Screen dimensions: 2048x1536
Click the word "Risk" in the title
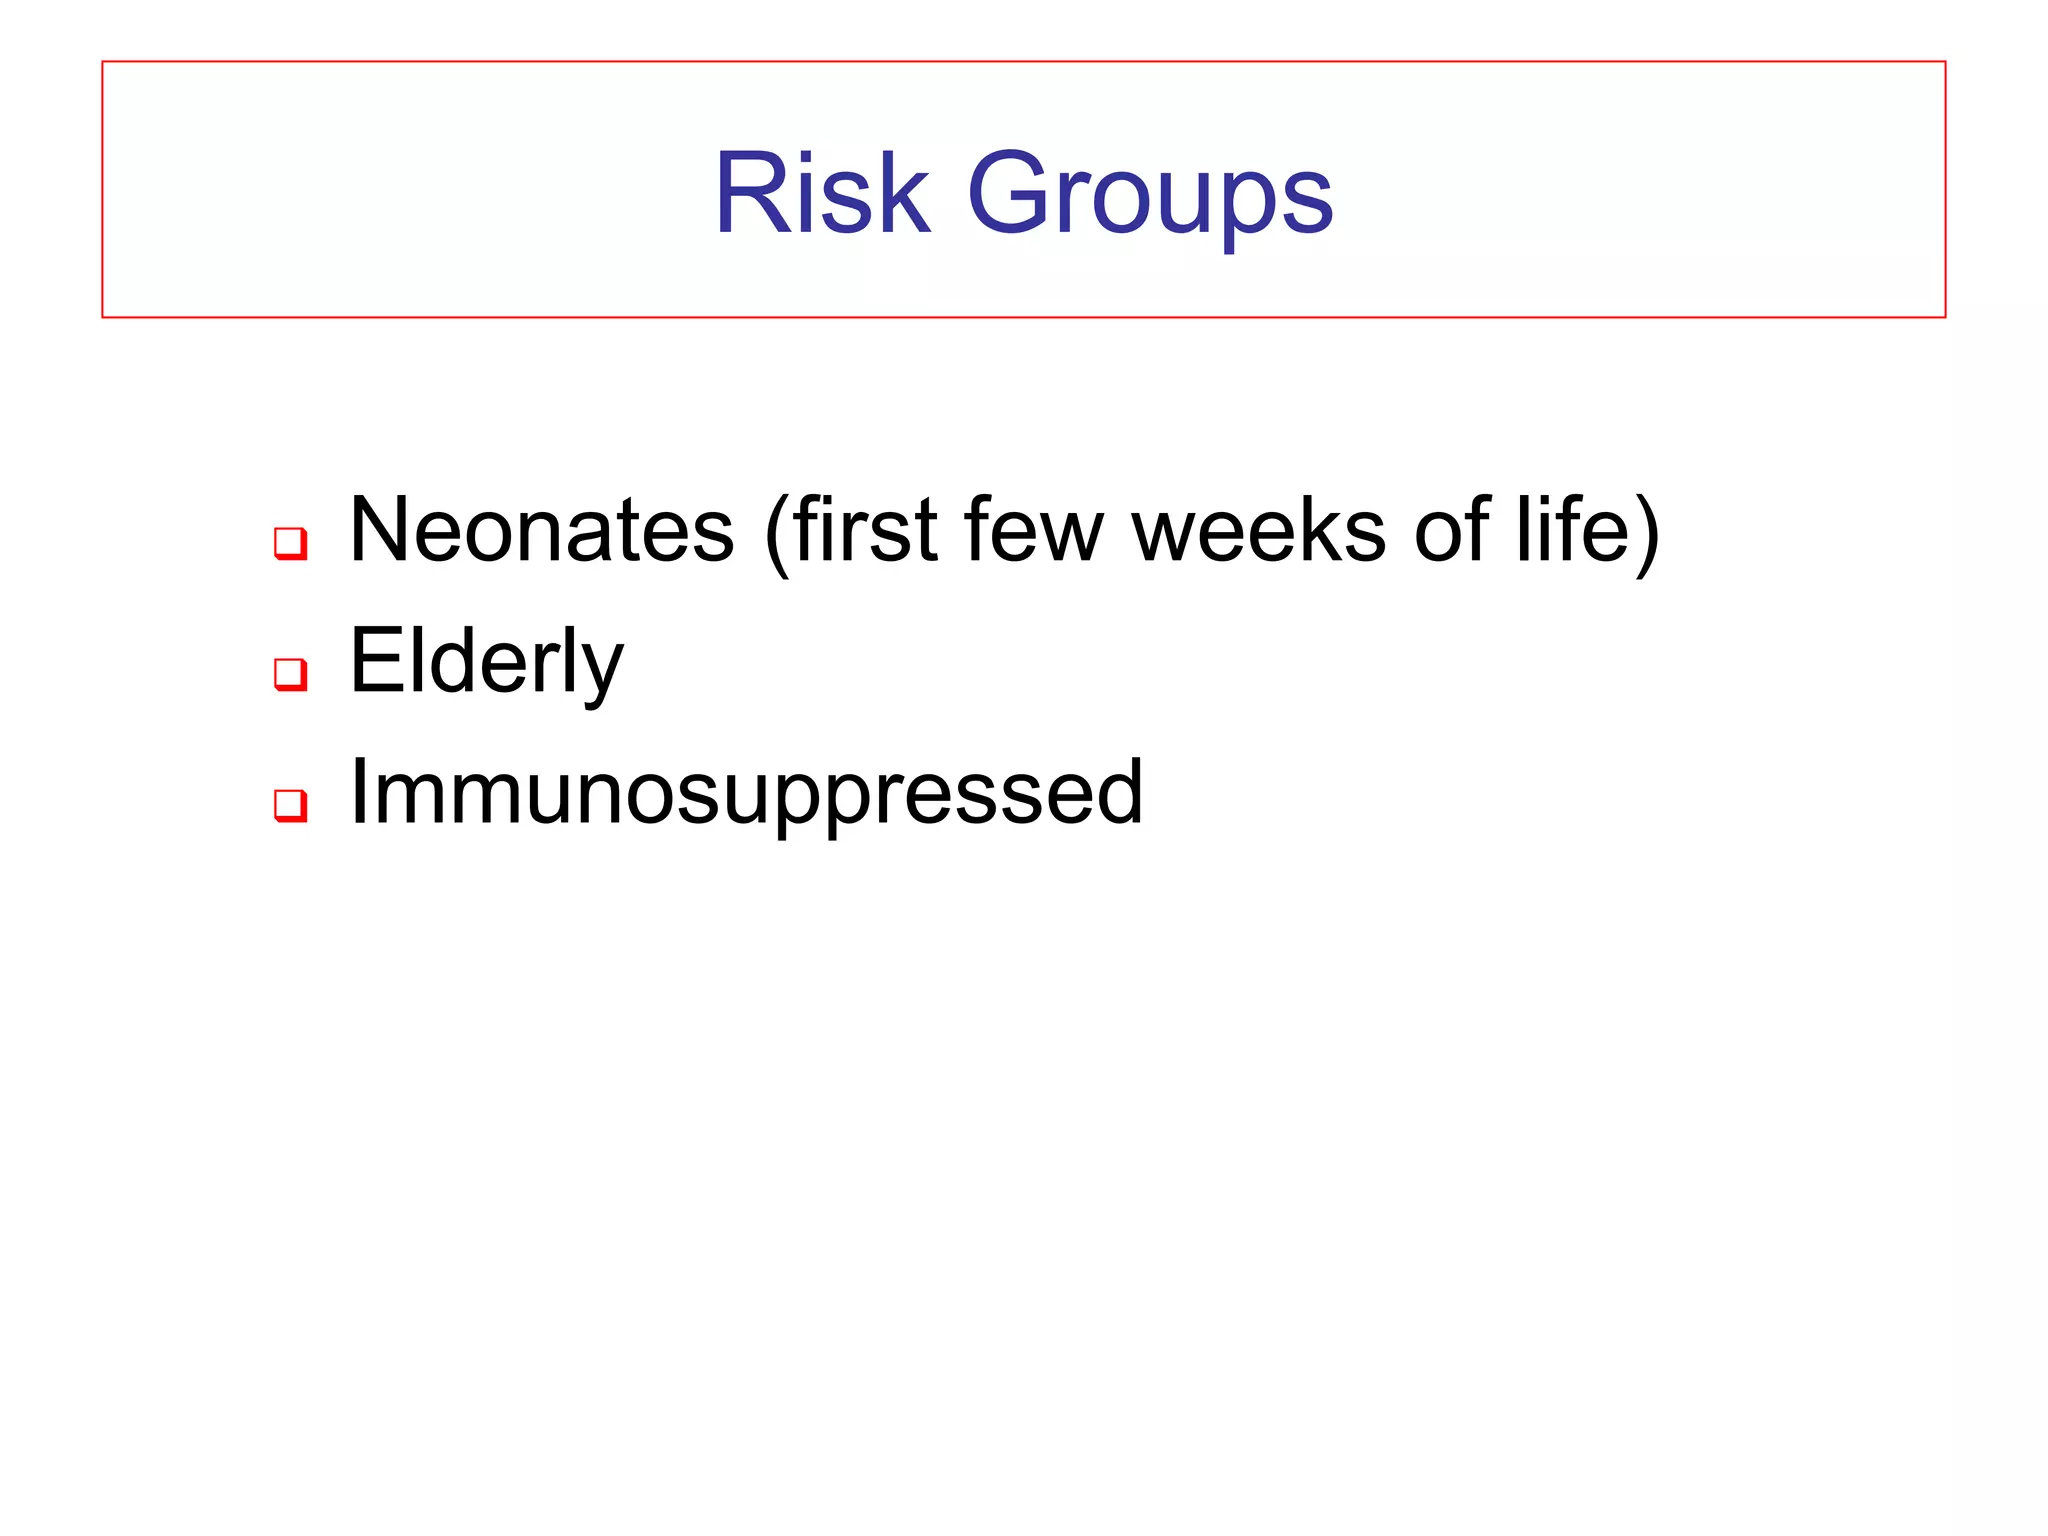tap(821, 193)
